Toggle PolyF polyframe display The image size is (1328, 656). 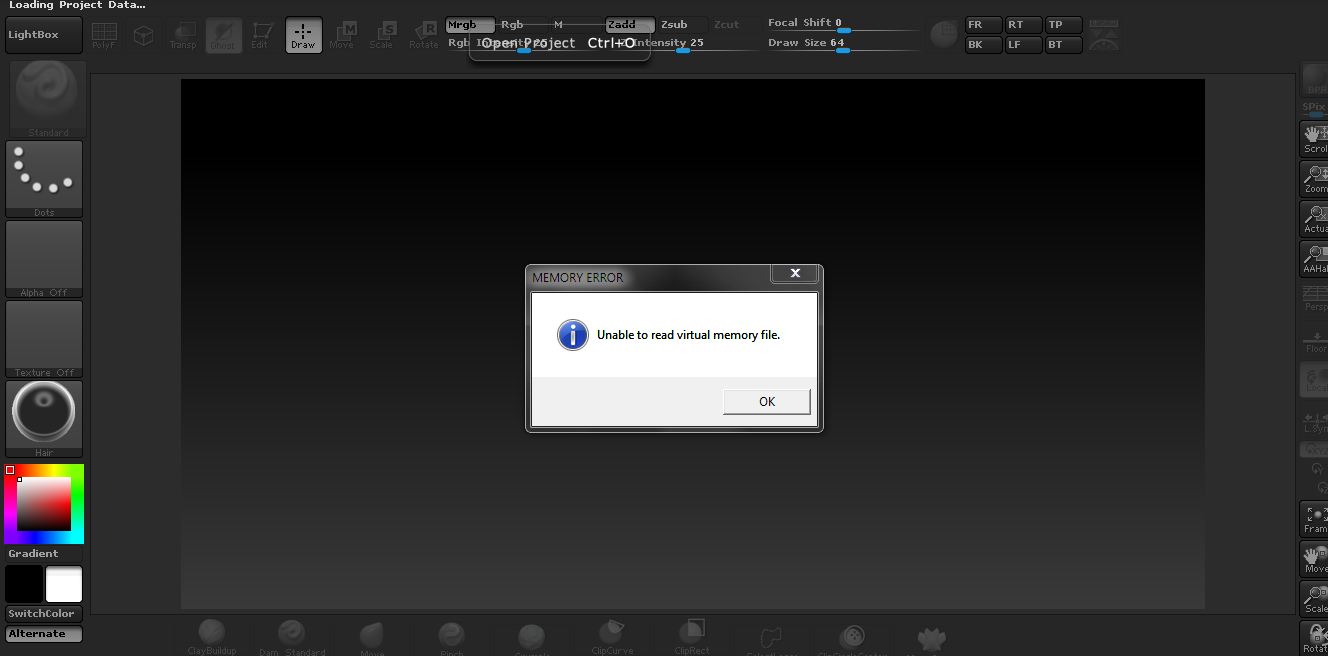[x=104, y=36]
